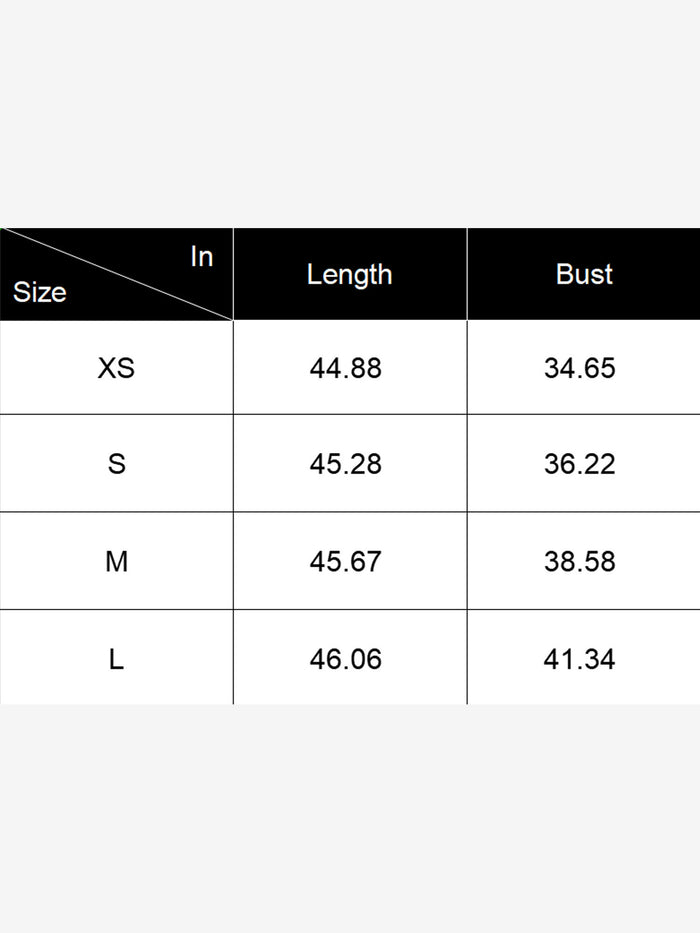Viewport: 700px width, 933px height.
Task: Click the 36.22 bust value
Action: click(x=580, y=464)
